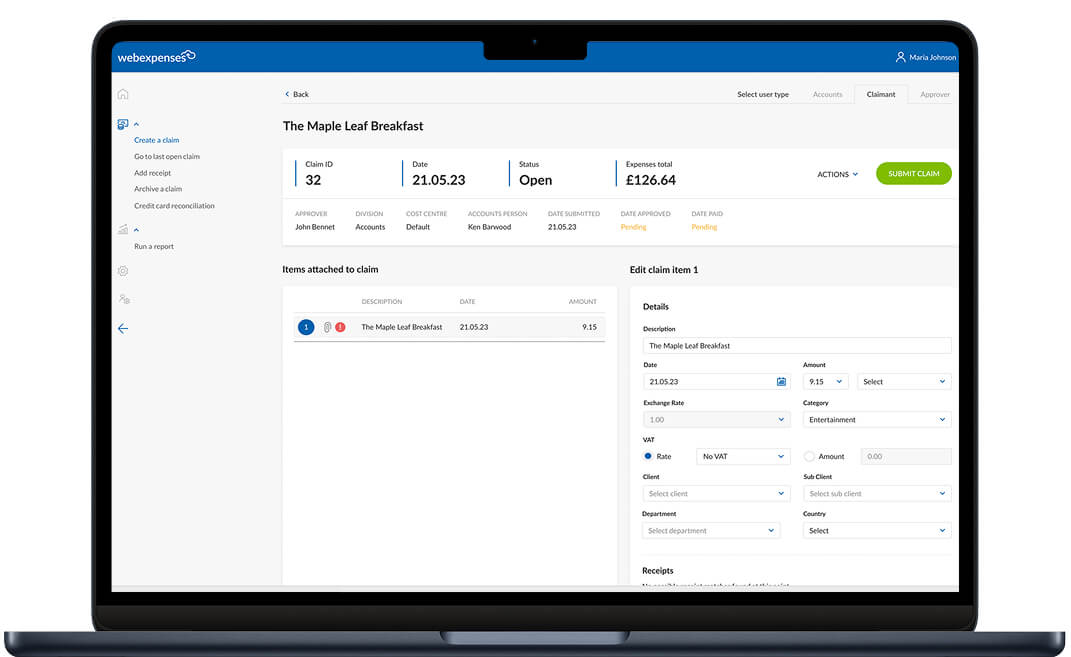
Task: Open the ACTIONS dropdown menu
Action: [x=837, y=174]
